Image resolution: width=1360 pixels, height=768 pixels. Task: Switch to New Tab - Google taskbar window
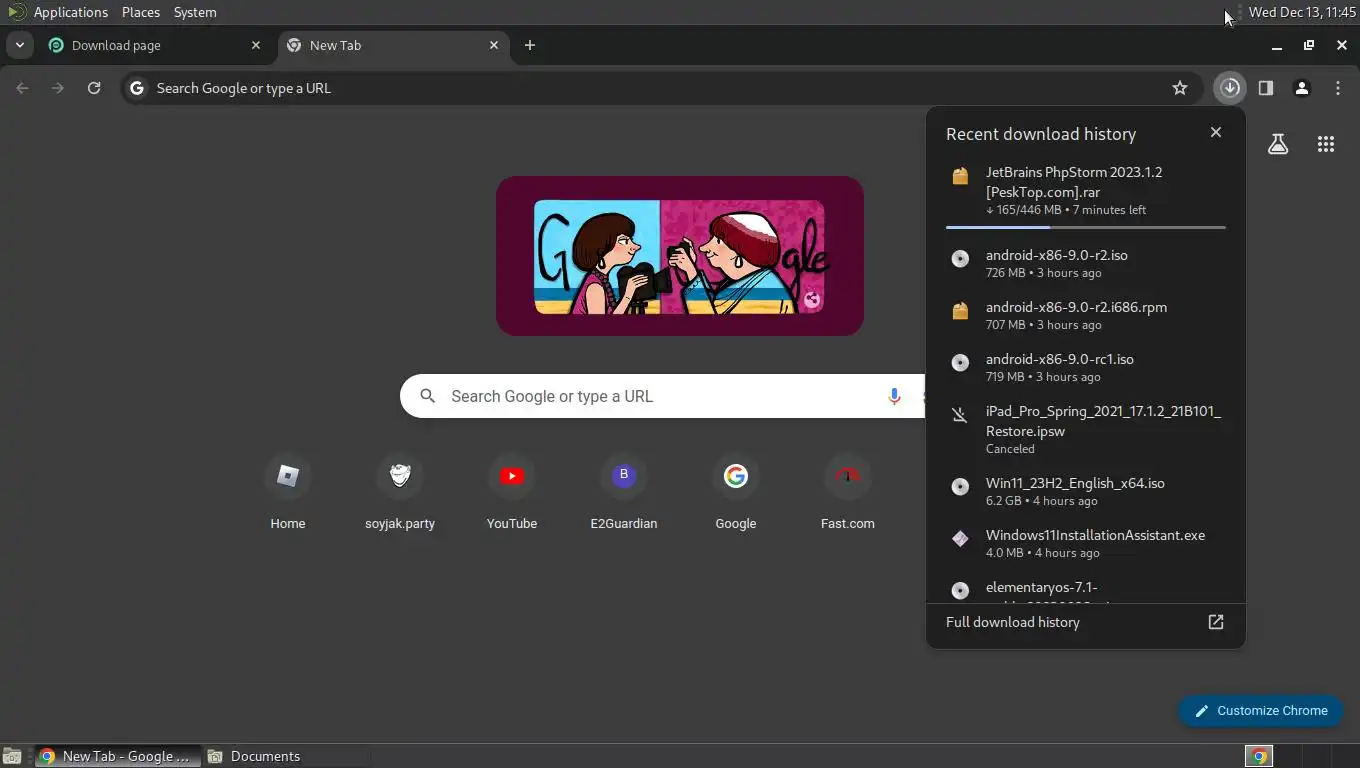tap(117, 756)
